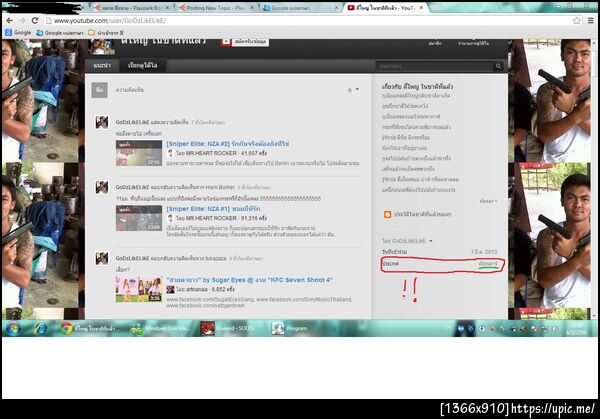Open the channel avatar in the header
Viewport: 600px width, 419px height.
[x=101, y=46]
